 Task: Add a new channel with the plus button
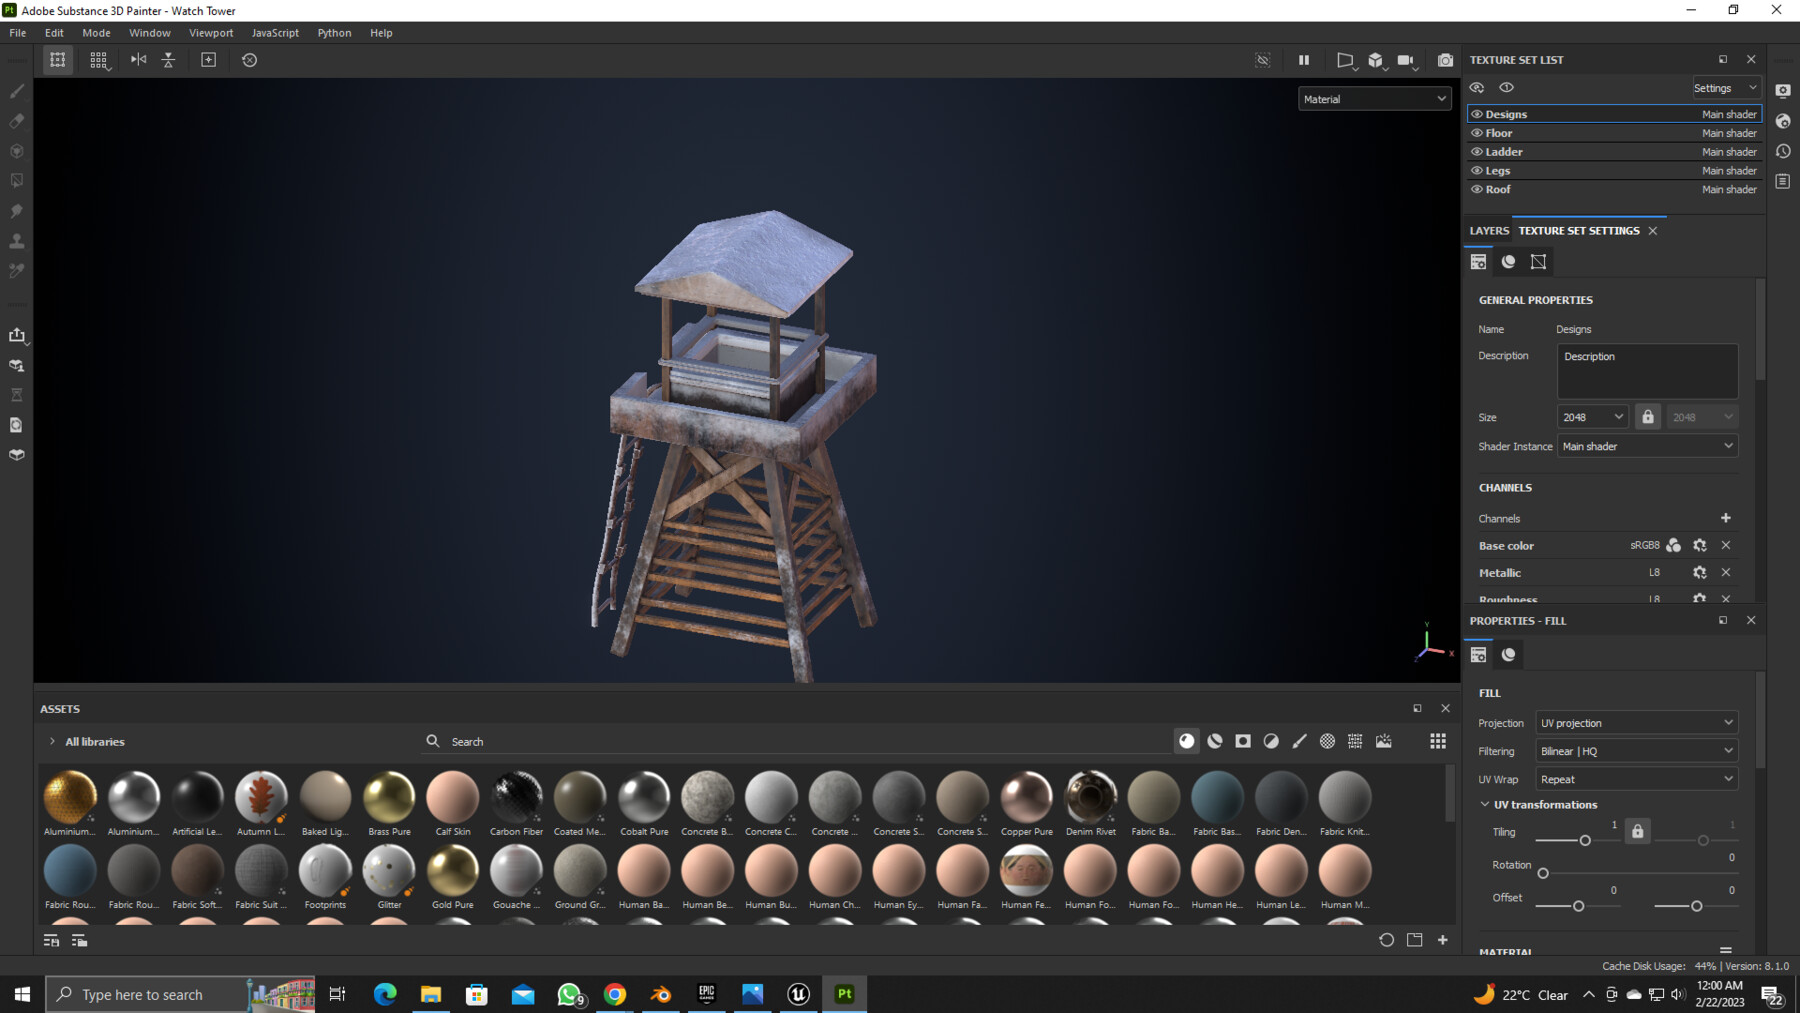[1726, 518]
